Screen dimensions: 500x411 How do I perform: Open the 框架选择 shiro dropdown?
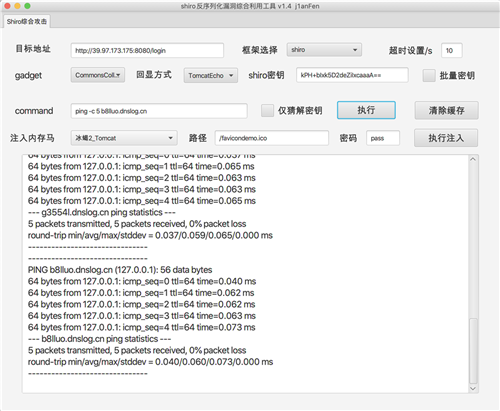click(x=324, y=50)
